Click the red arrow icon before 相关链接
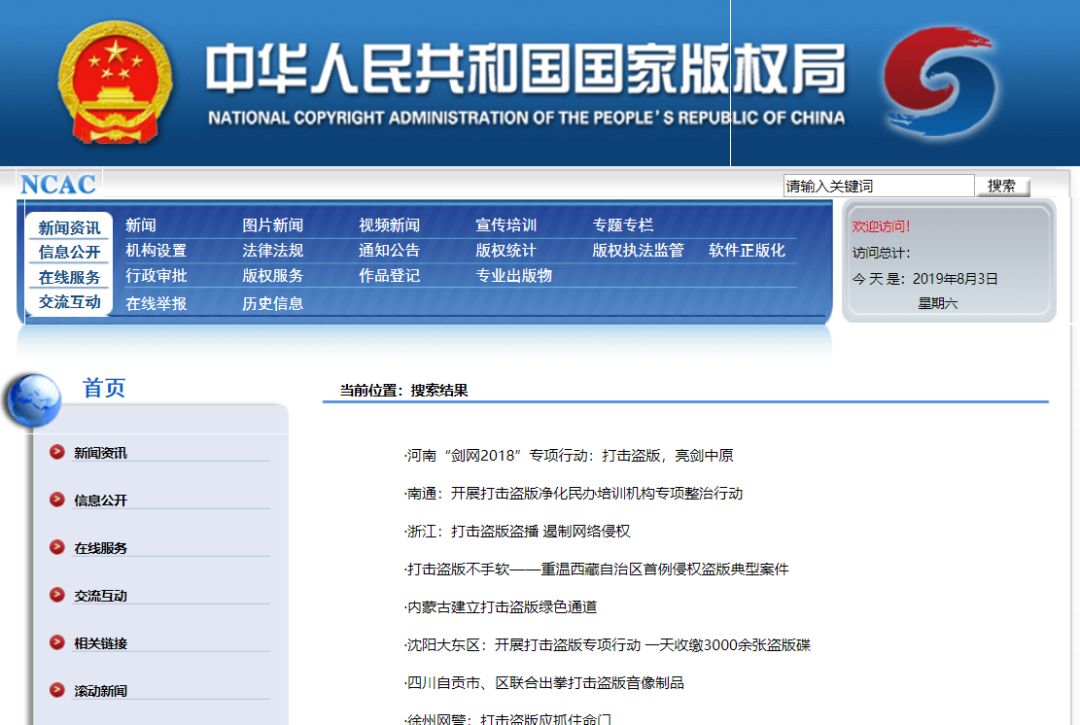The image size is (1080, 725). [57, 643]
